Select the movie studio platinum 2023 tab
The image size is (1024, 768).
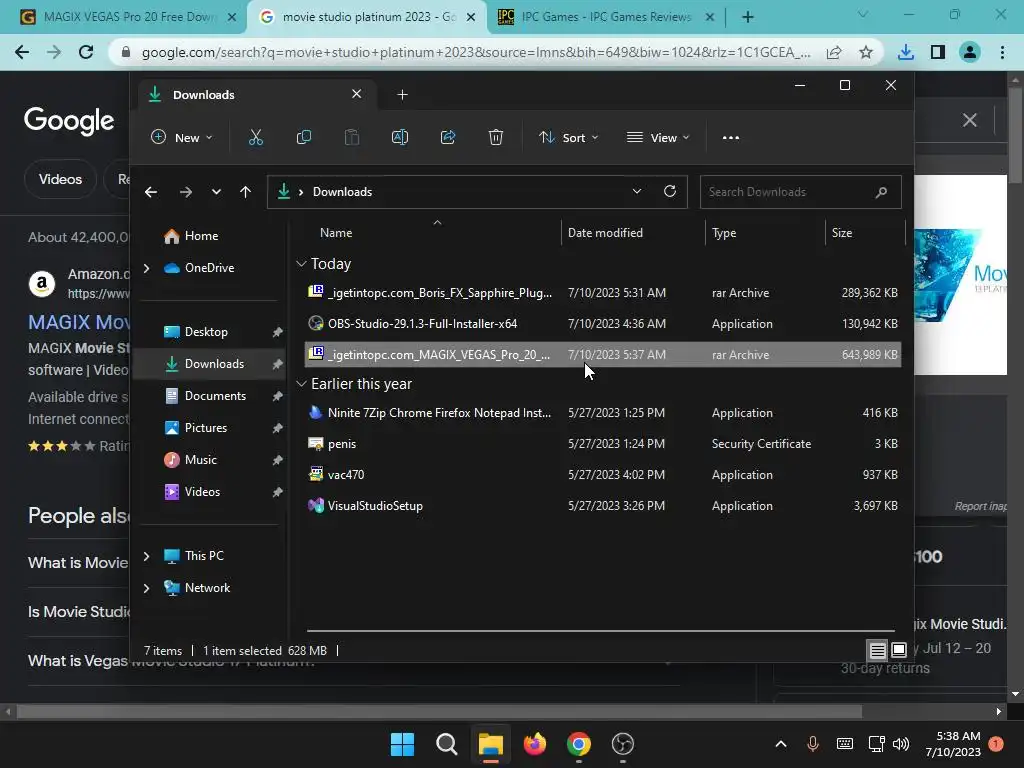point(367,17)
